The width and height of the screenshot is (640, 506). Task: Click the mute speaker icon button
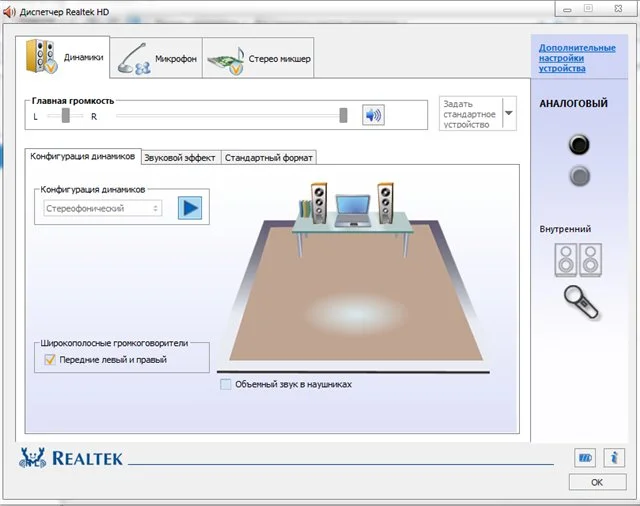[x=373, y=115]
